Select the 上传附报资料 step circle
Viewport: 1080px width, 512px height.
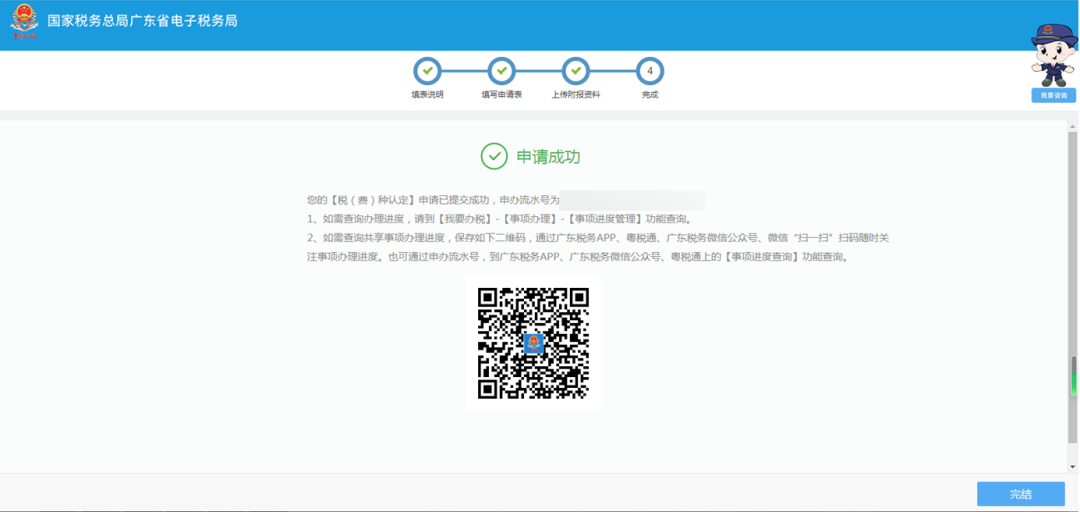[x=576, y=70]
